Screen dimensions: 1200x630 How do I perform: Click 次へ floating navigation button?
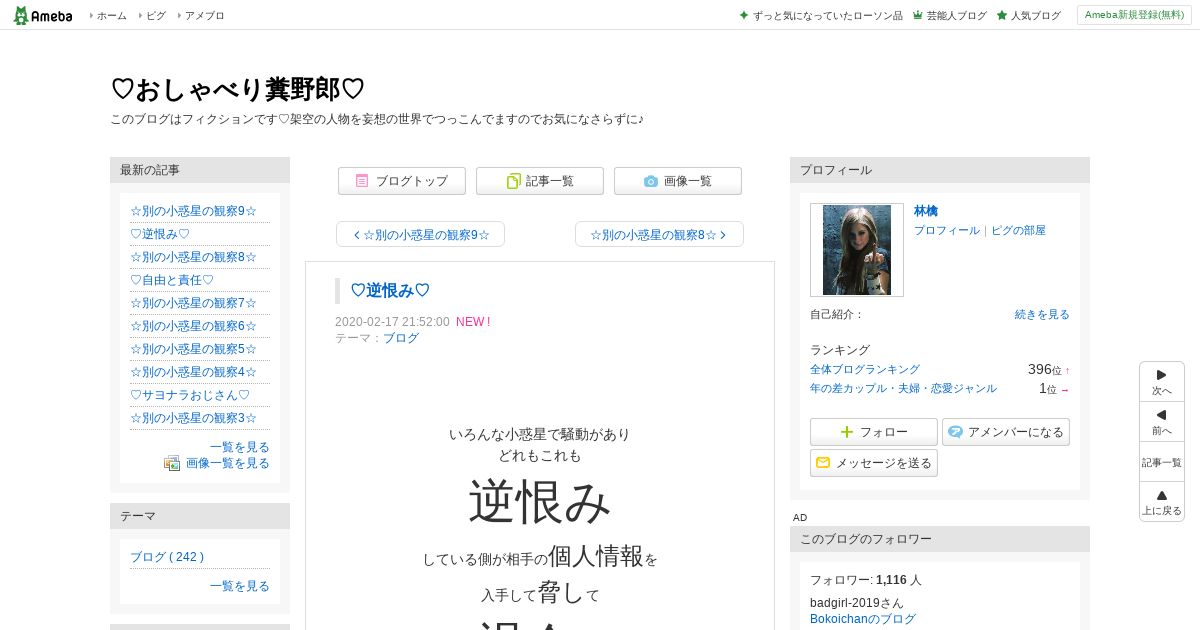(1162, 381)
